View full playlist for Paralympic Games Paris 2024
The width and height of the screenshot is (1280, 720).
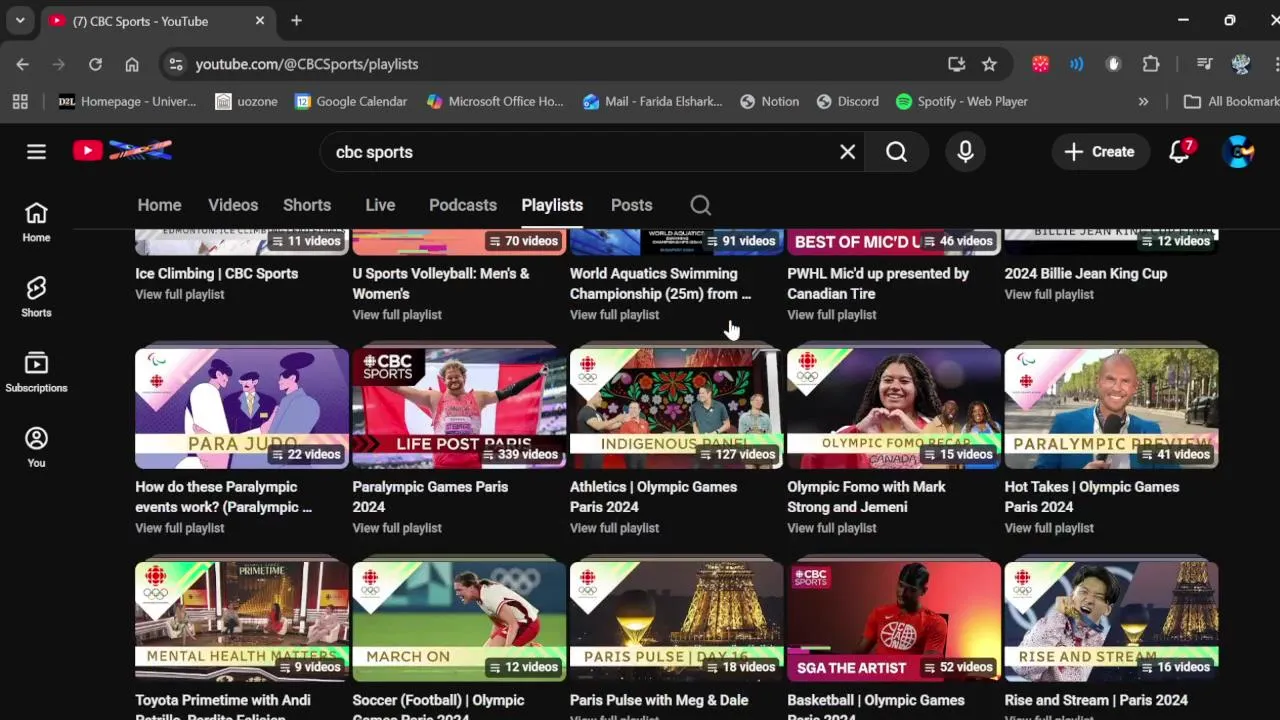pos(397,528)
